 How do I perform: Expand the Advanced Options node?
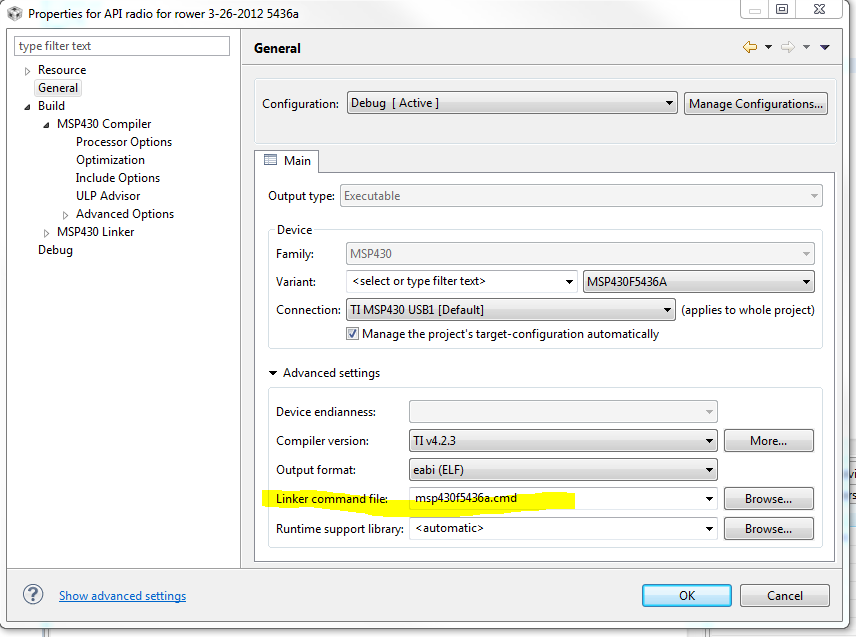[66, 215]
